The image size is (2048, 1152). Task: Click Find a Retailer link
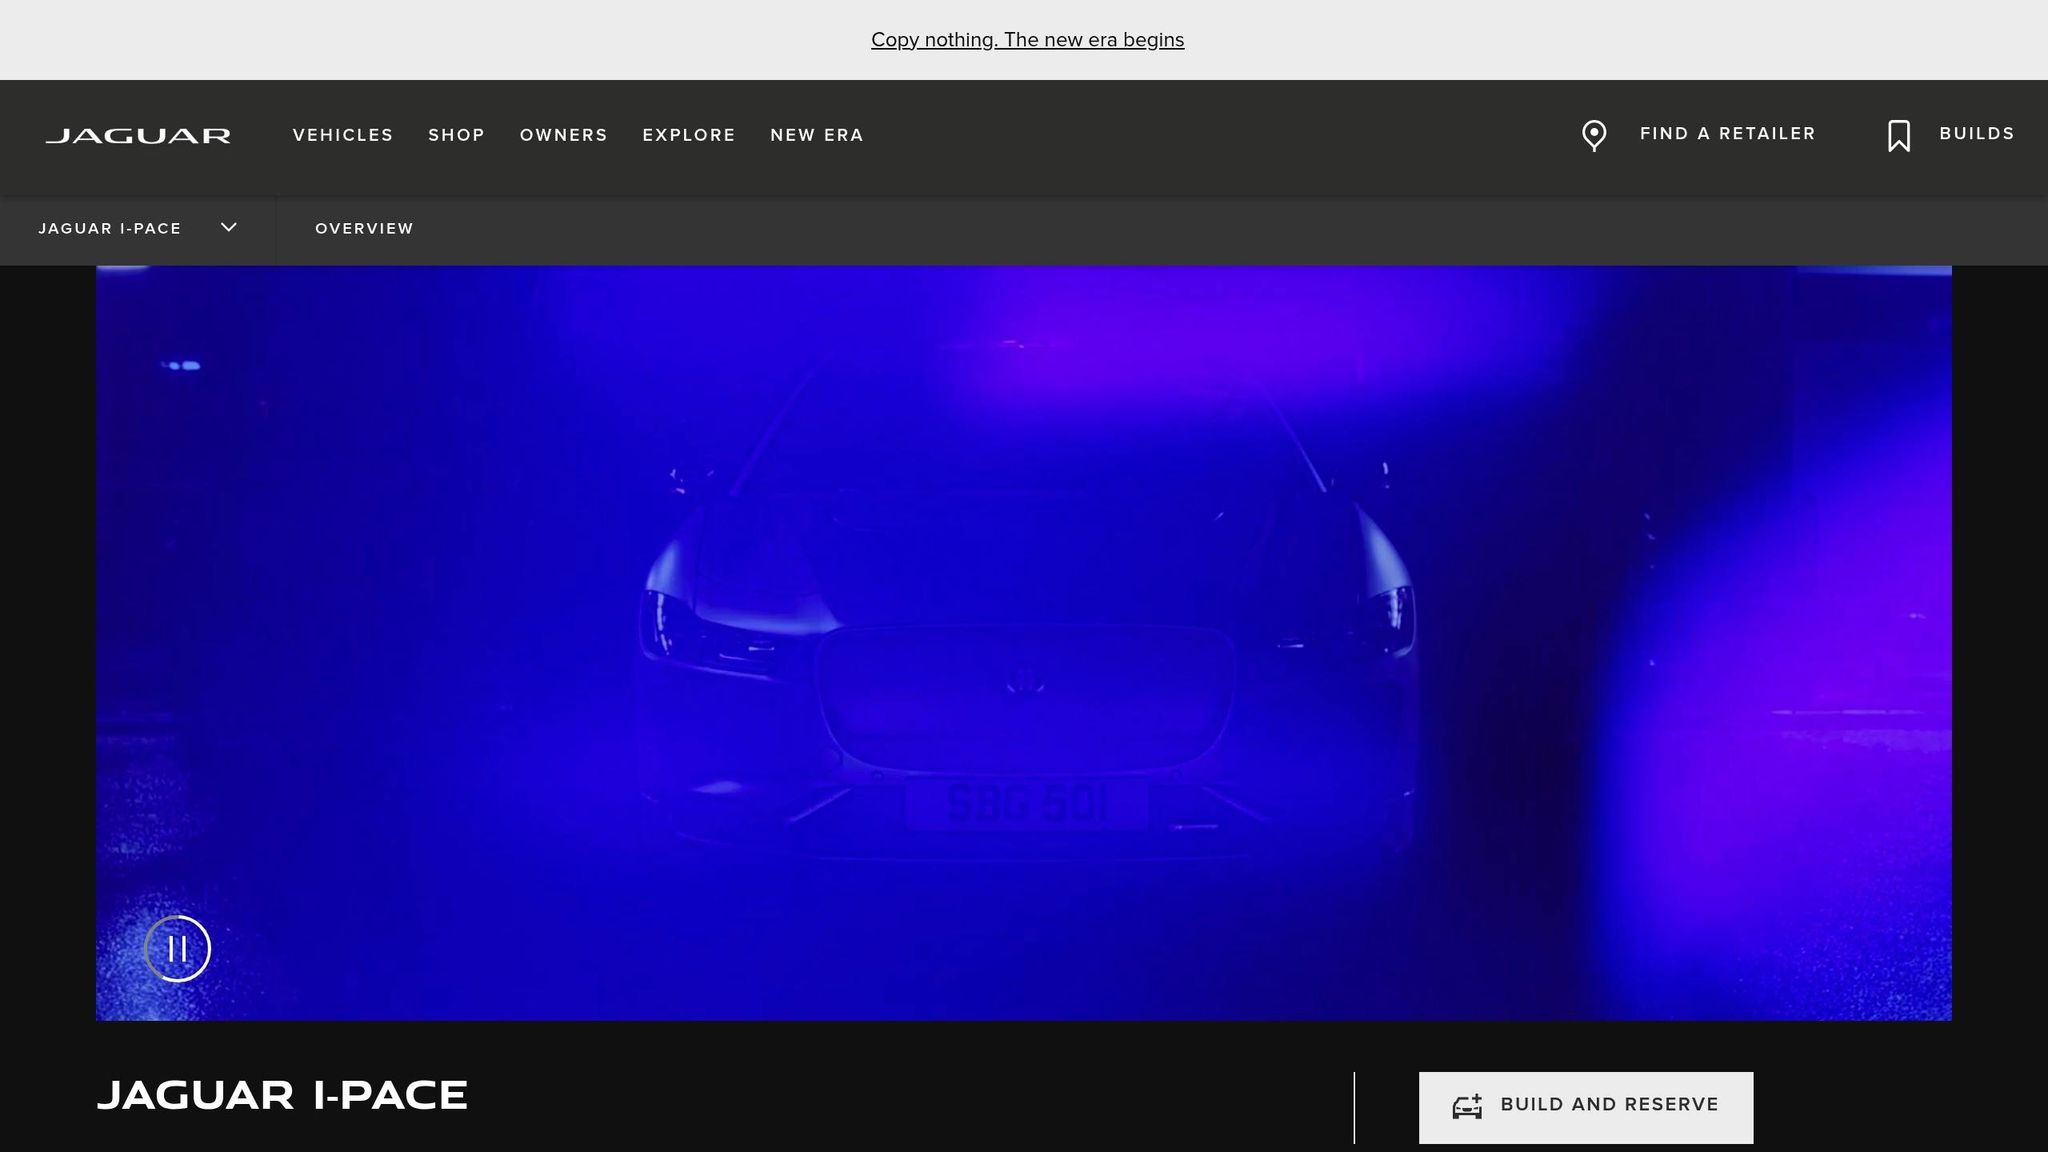[1727, 134]
